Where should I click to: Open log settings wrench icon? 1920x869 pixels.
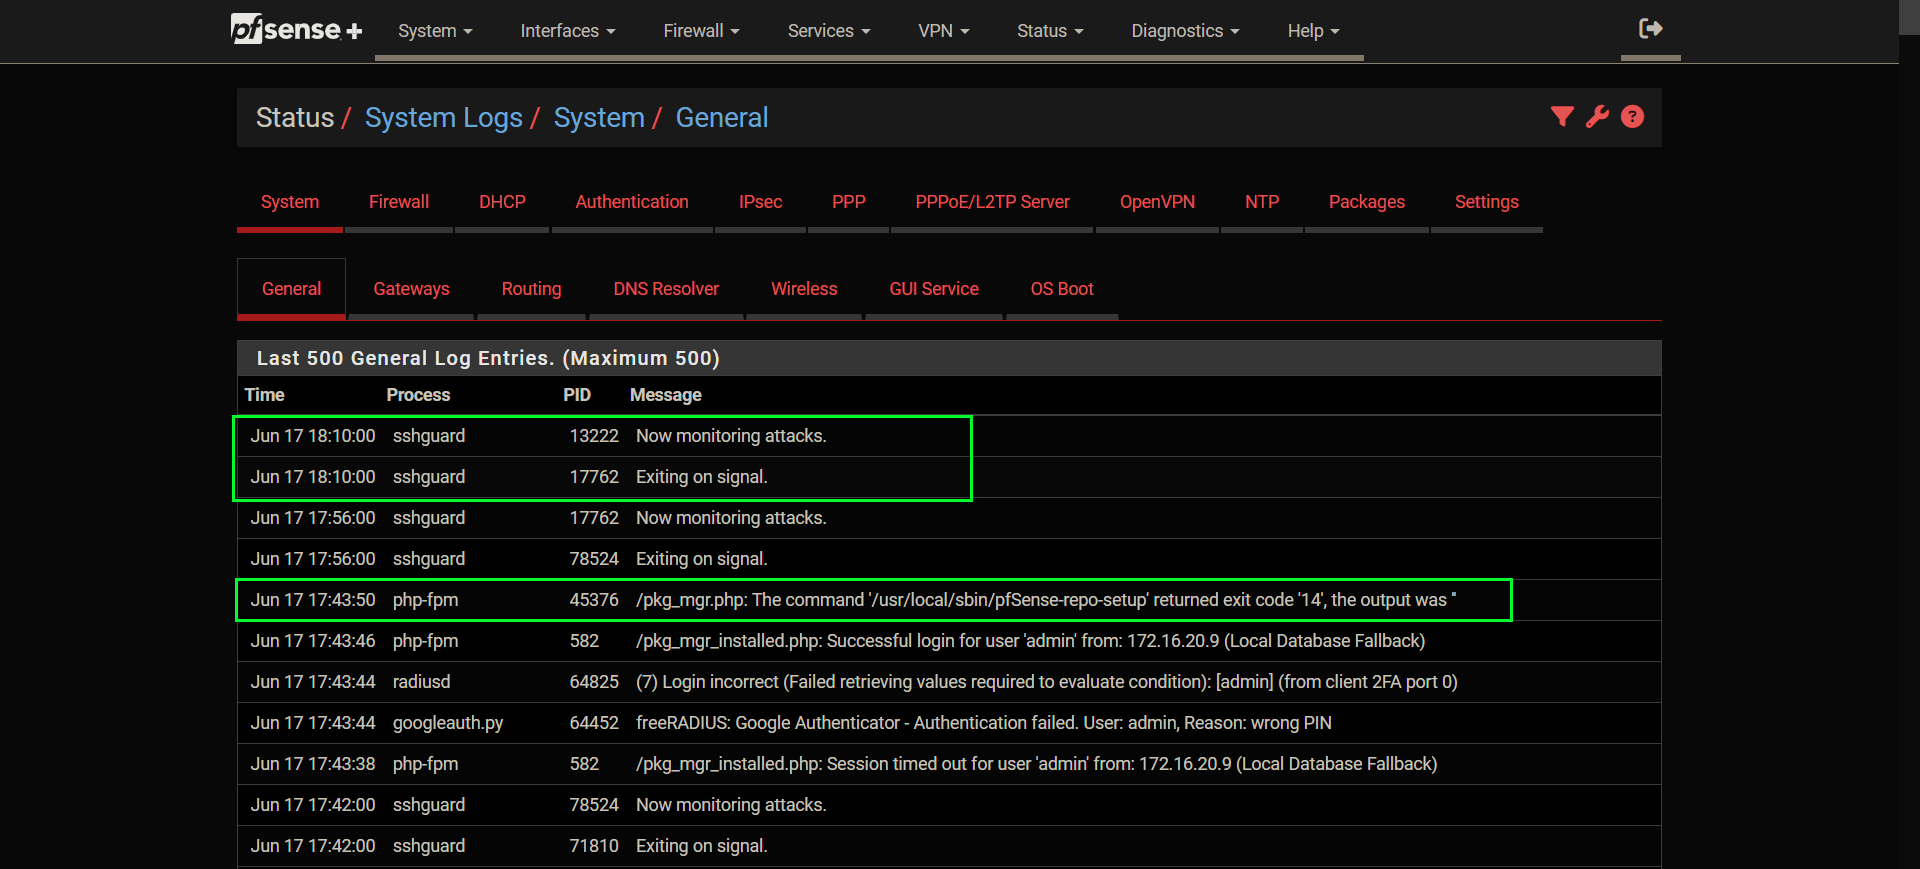(x=1598, y=117)
